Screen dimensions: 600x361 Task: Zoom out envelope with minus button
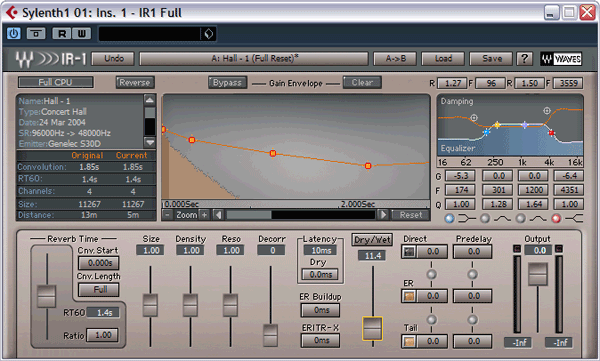[x=167, y=215]
